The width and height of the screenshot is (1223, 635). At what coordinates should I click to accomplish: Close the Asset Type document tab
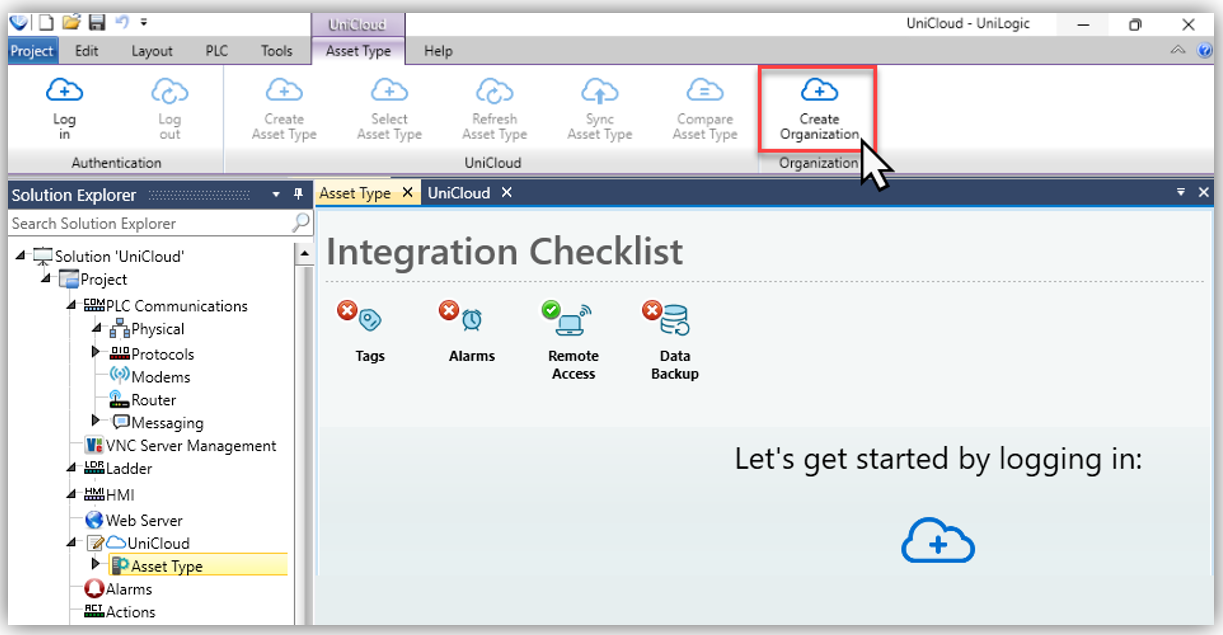pyautogui.click(x=408, y=193)
